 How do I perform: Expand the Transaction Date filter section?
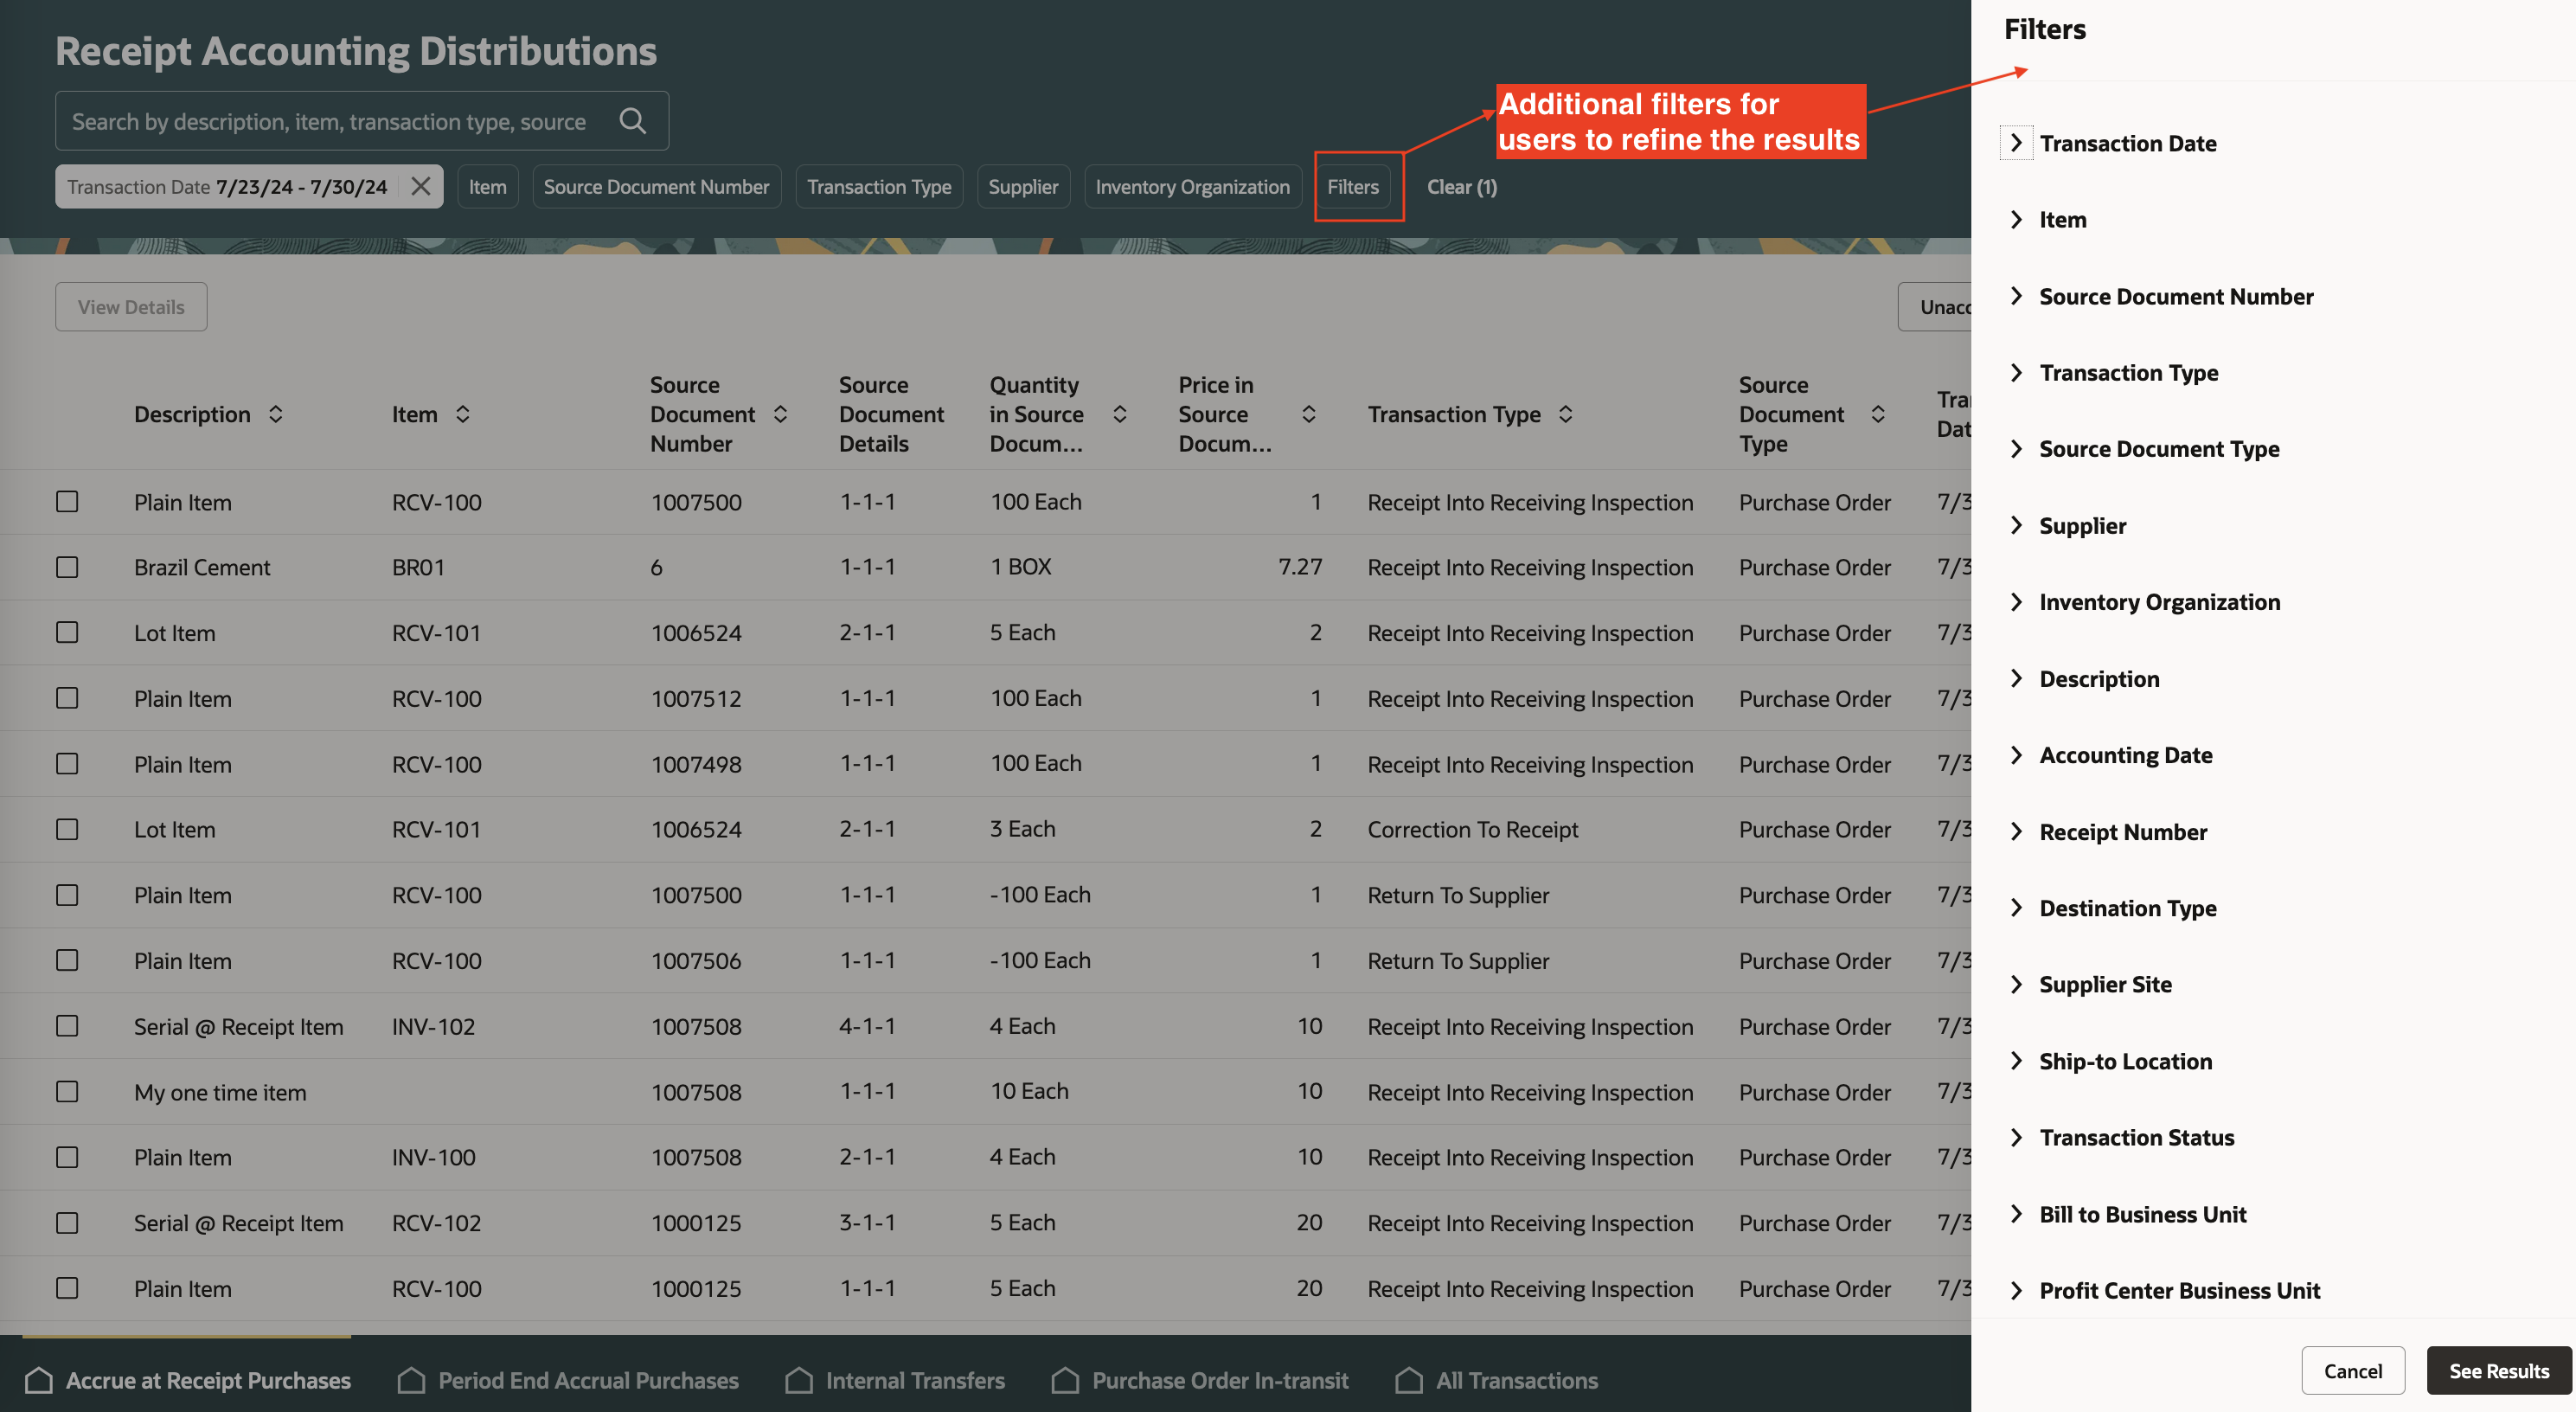point(2016,143)
